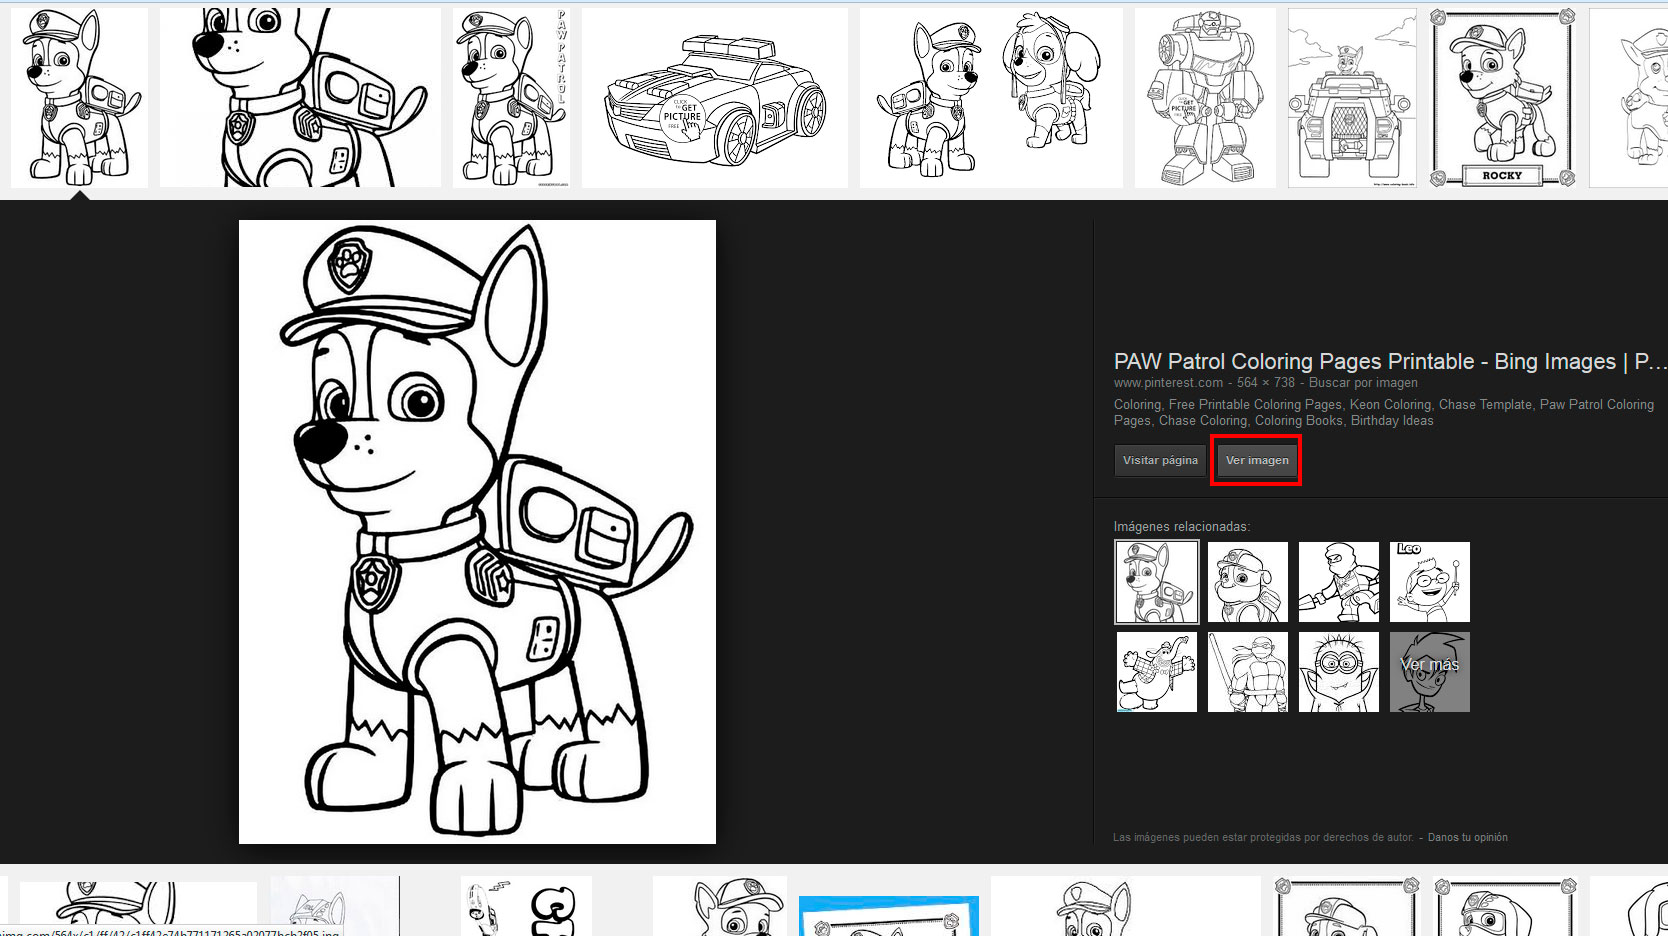Select the Chase and Skye pair thumbnail
1668x936 pixels.
pyautogui.click(x=991, y=98)
